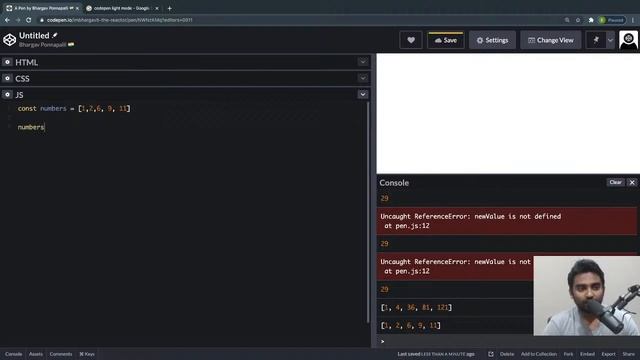Image resolution: width=640 pixels, height=360 pixels.
Task: Open the JS panel settings gear
Action: [7, 95]
